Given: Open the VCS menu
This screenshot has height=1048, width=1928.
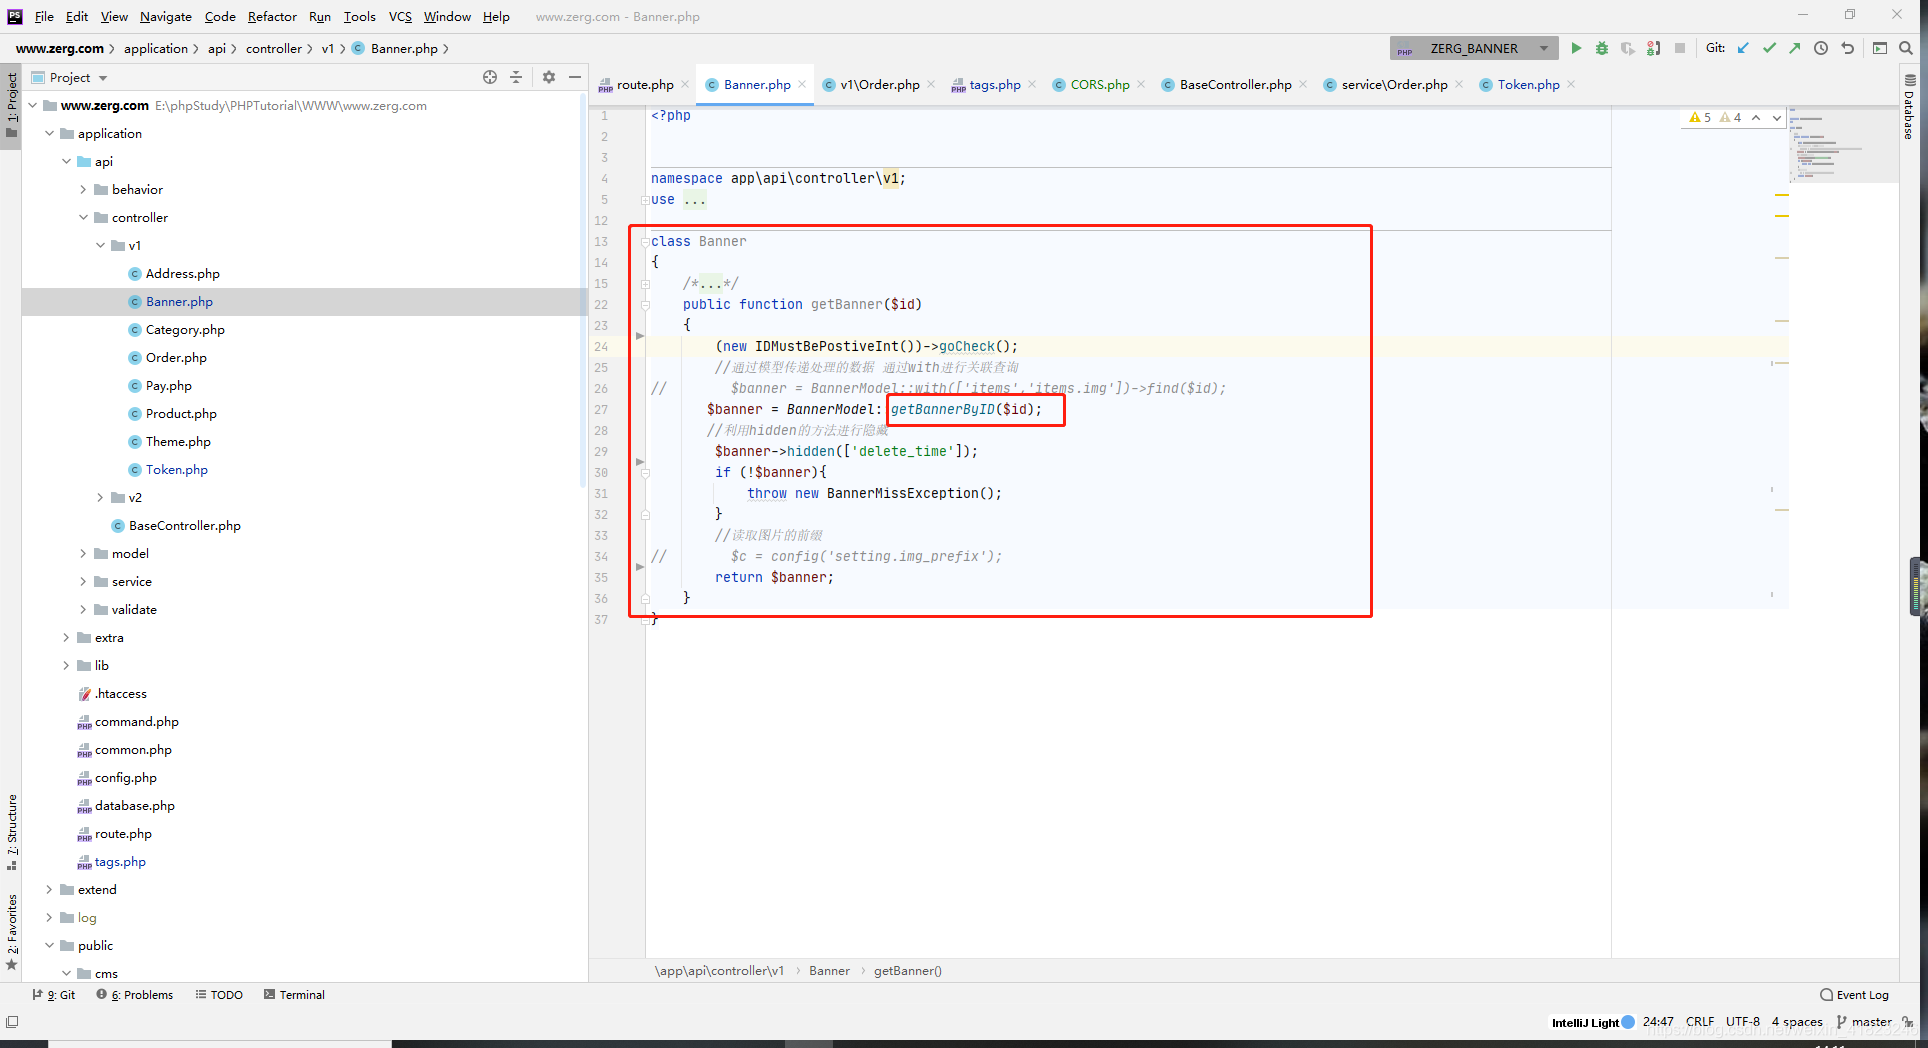Looking at the screenshot, I should pyautogui.click(x=400, y=16).
